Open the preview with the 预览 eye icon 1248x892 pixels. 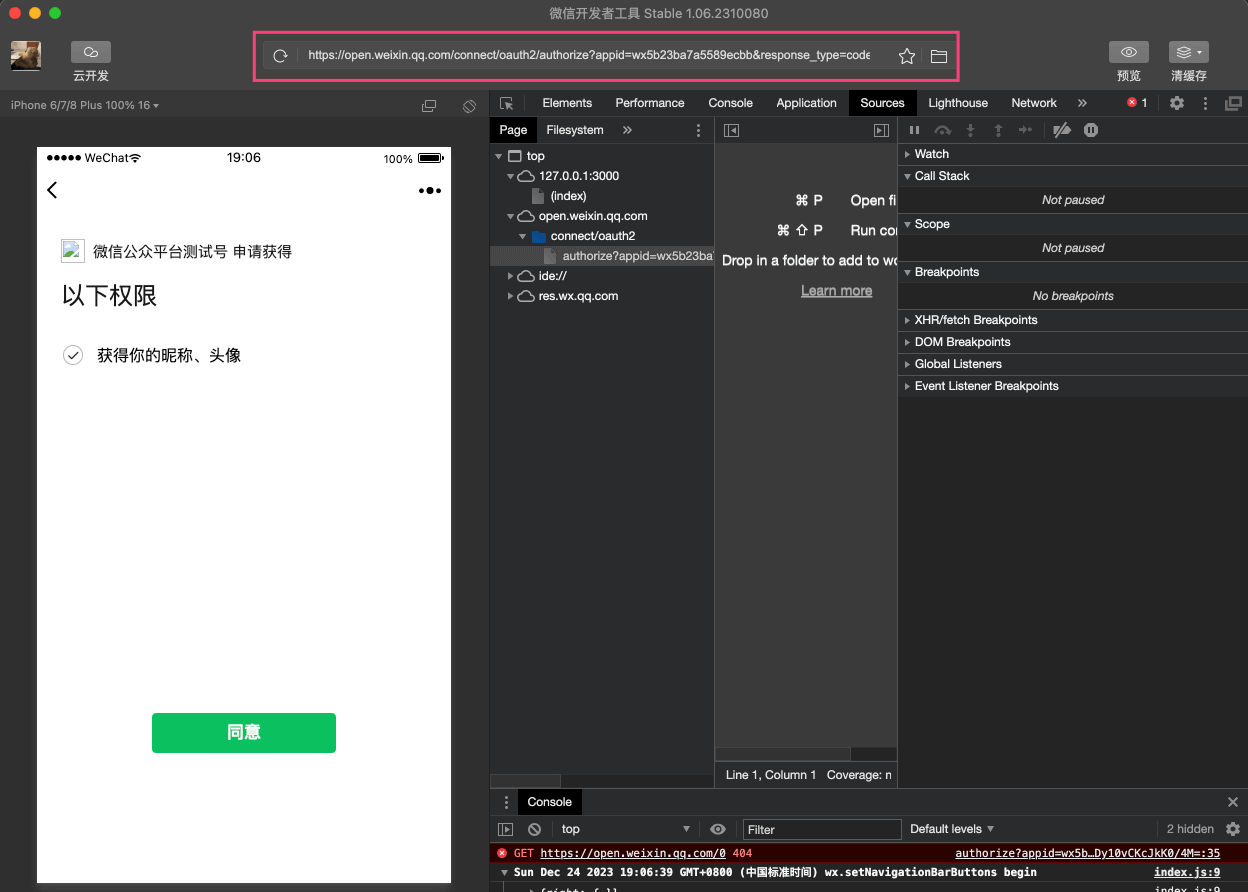coord(1129,51)
